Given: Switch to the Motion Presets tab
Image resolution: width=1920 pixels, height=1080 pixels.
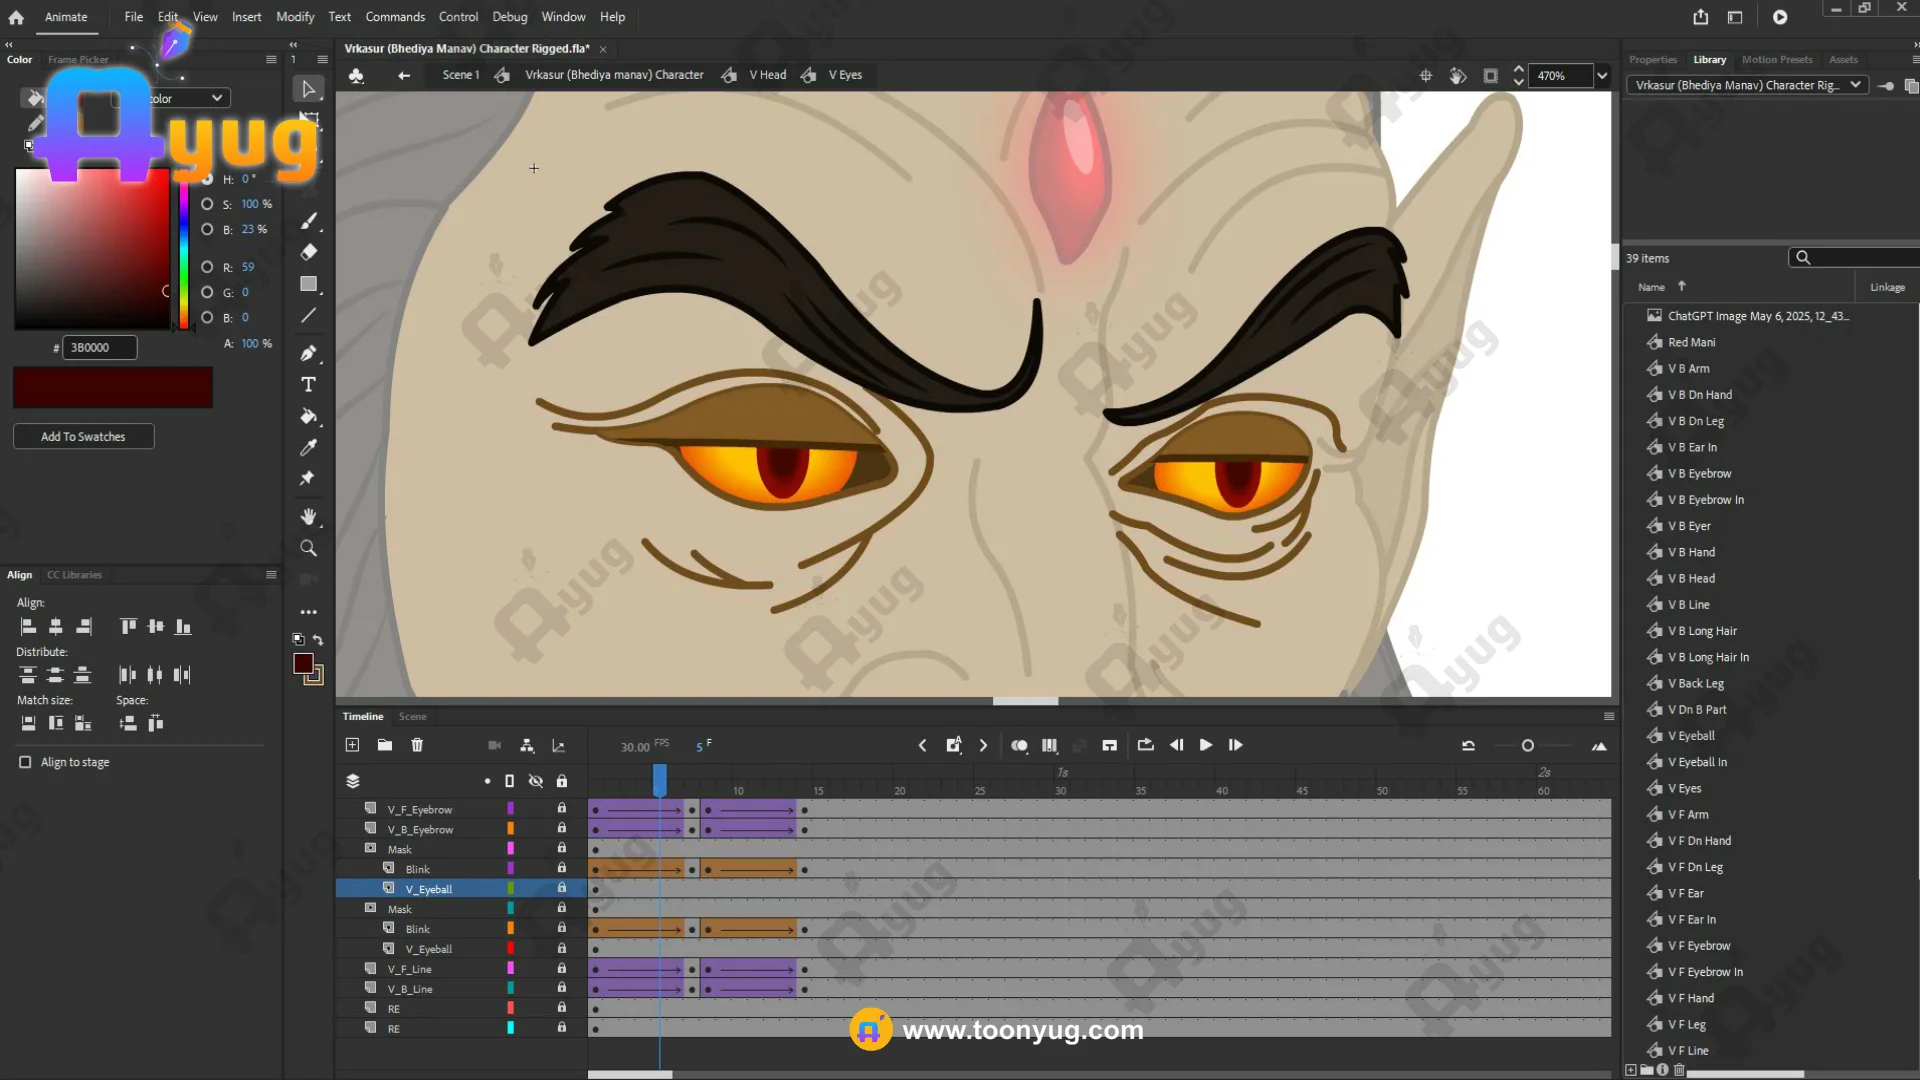Looking at the screenshot, I should (1776, 60).
